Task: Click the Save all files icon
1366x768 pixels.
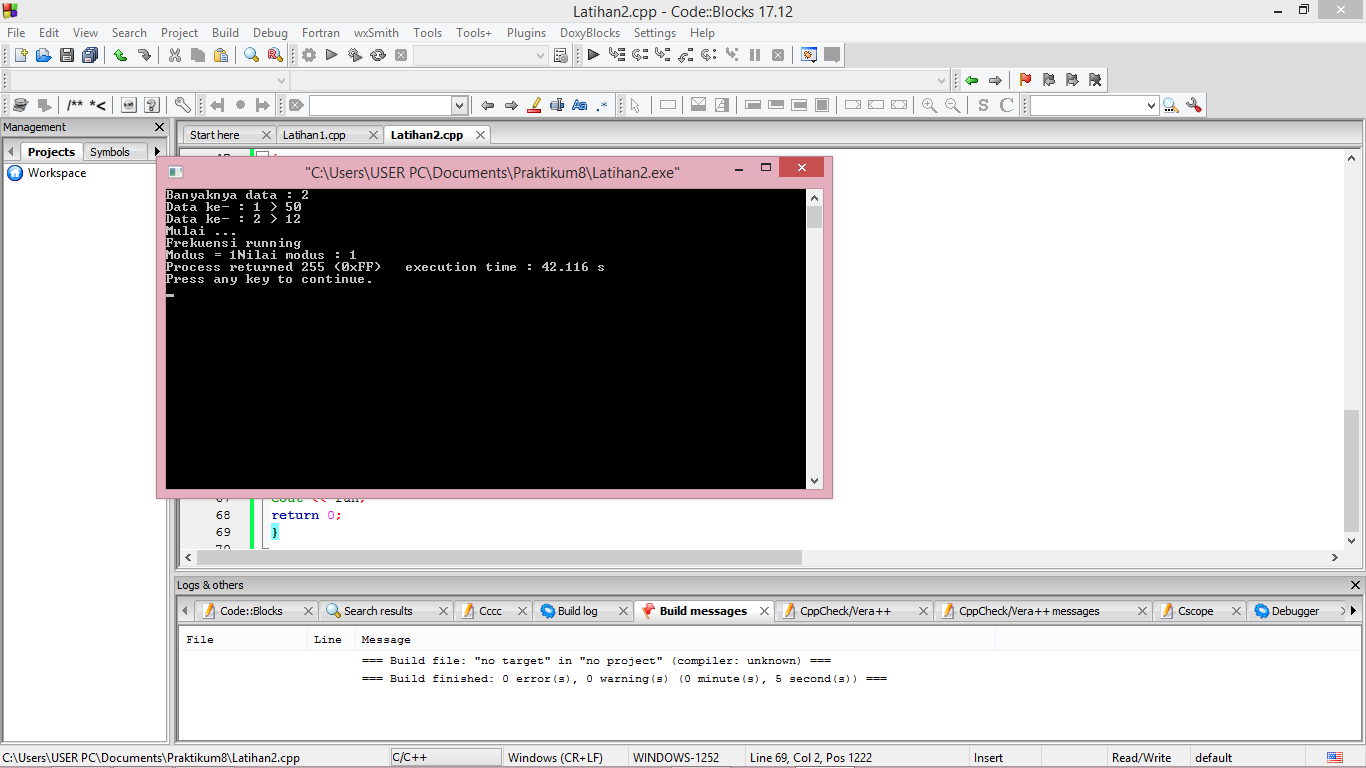Action: pos(90,56)
